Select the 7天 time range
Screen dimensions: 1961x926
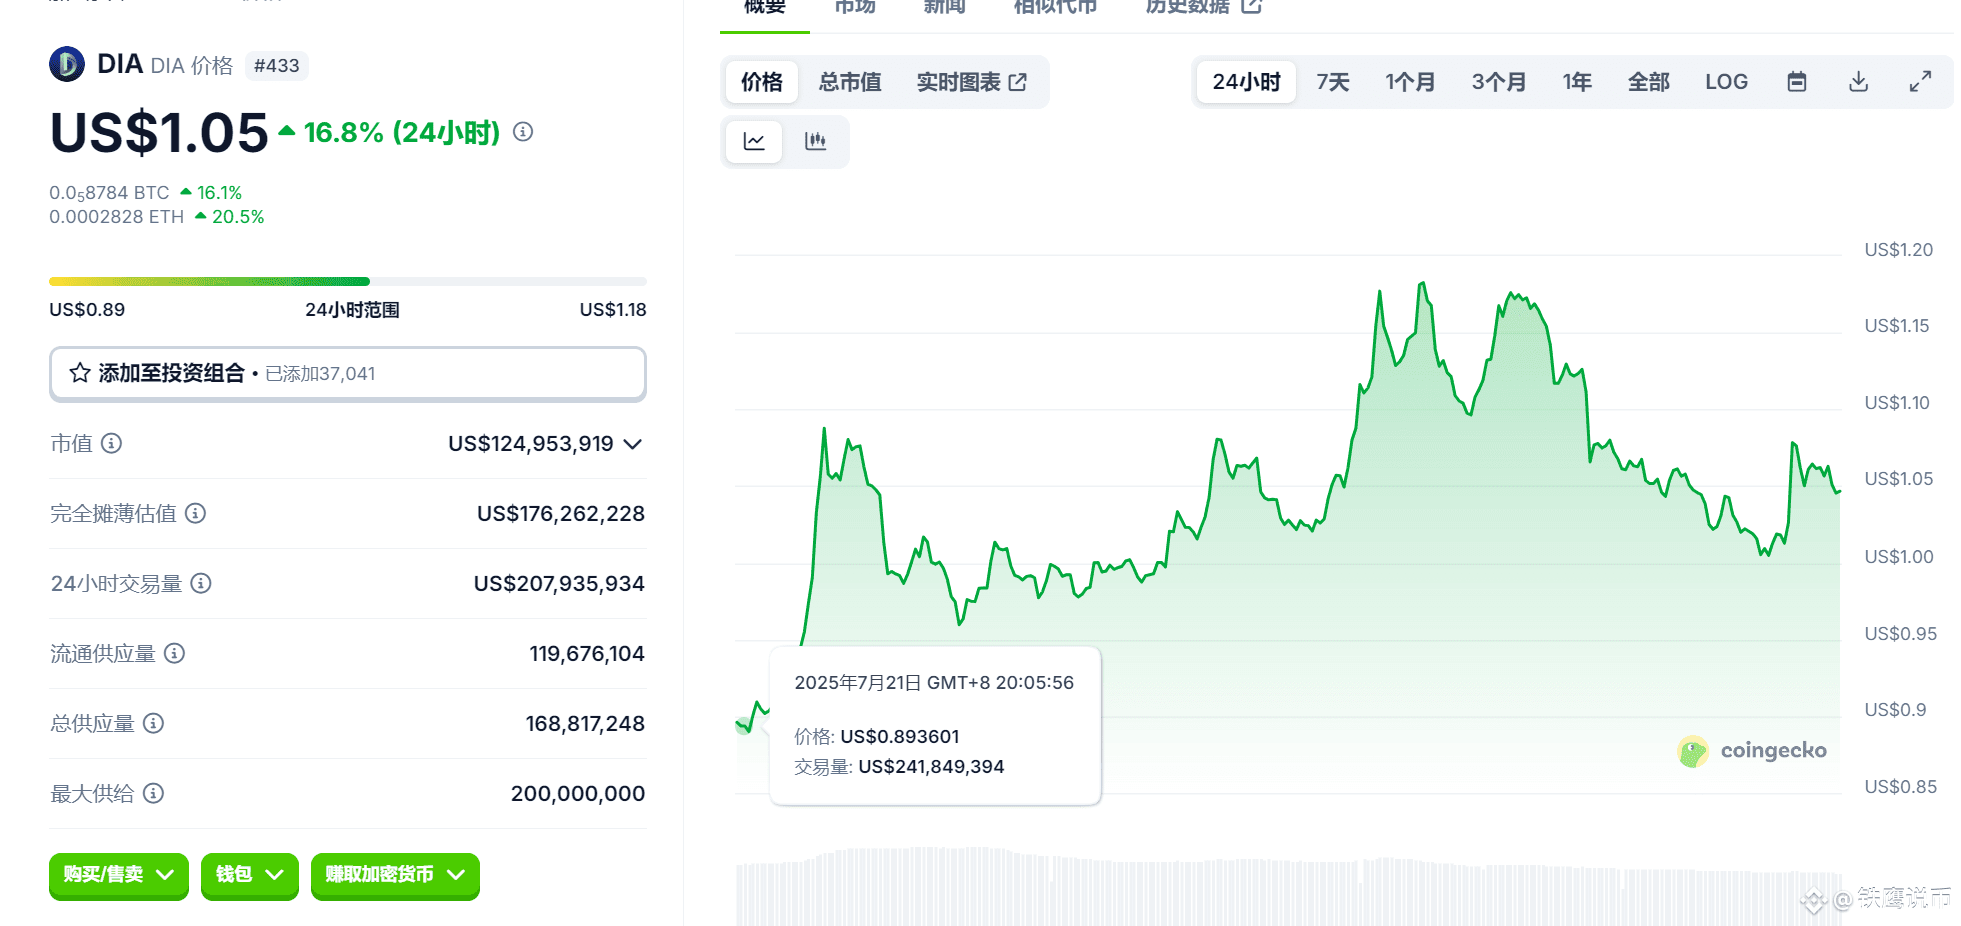click(1332, 82)
